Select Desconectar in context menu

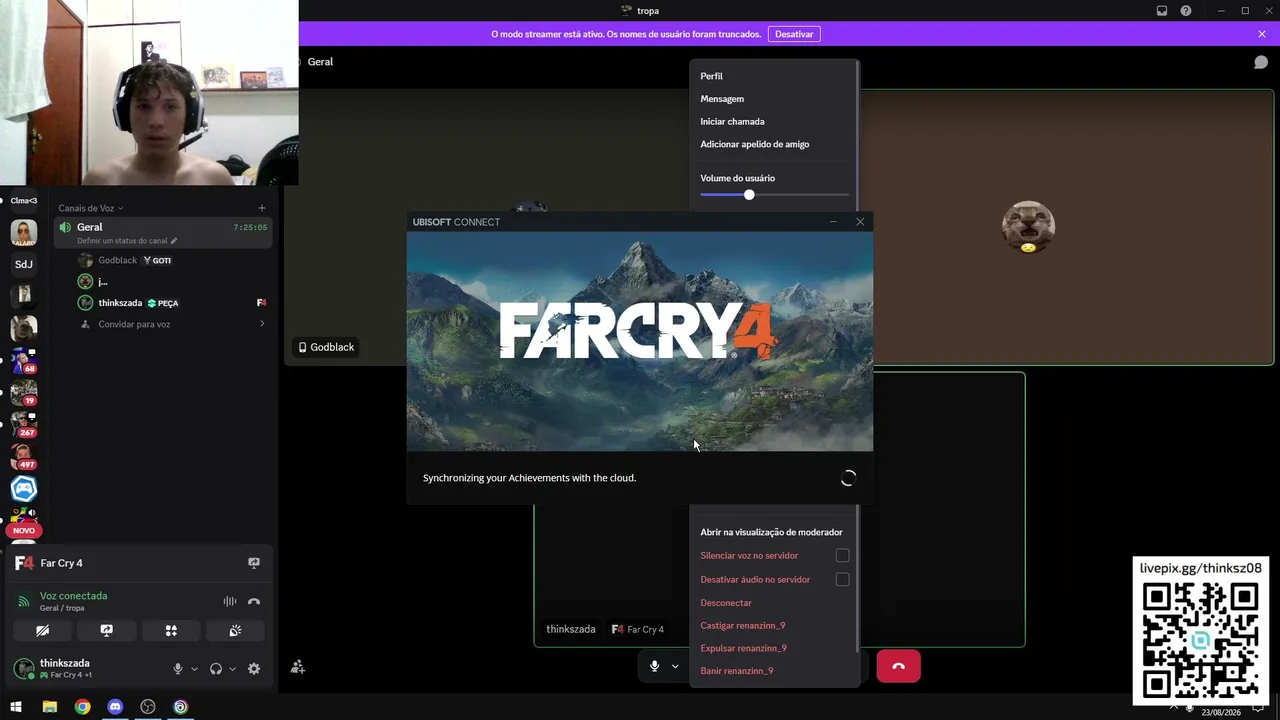click(x=726, y=603)
